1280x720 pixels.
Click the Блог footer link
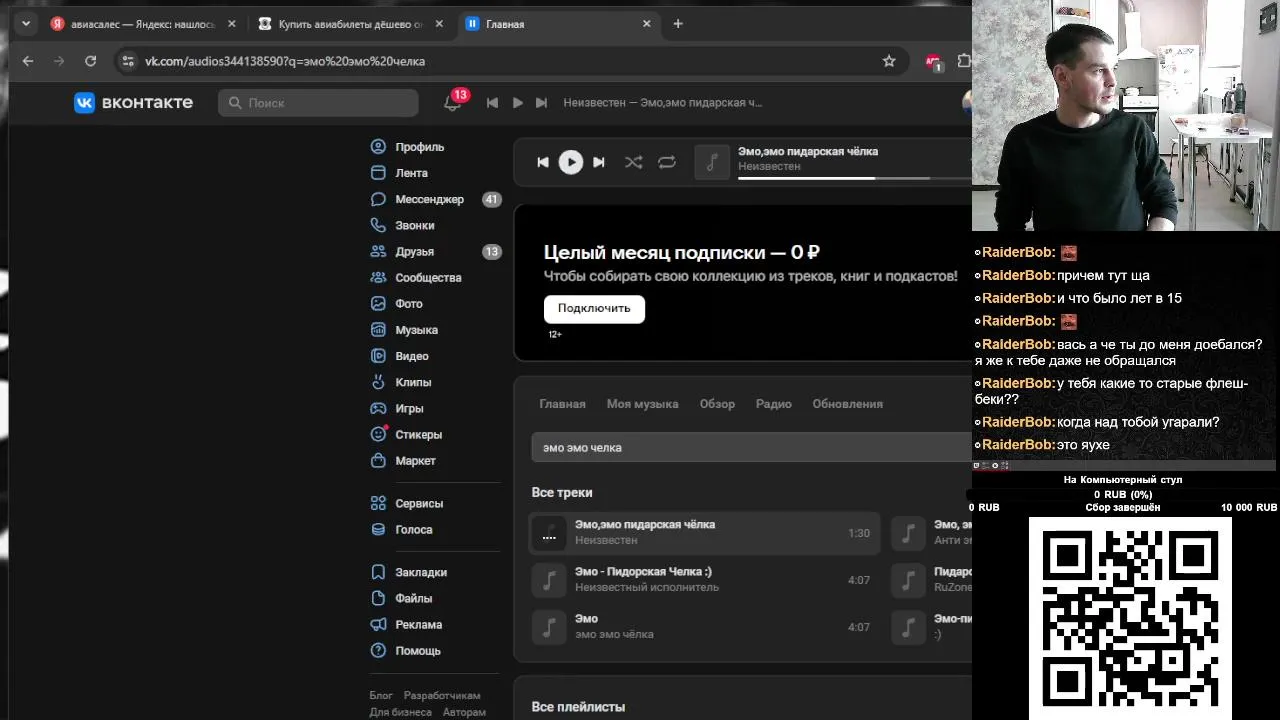381,695
